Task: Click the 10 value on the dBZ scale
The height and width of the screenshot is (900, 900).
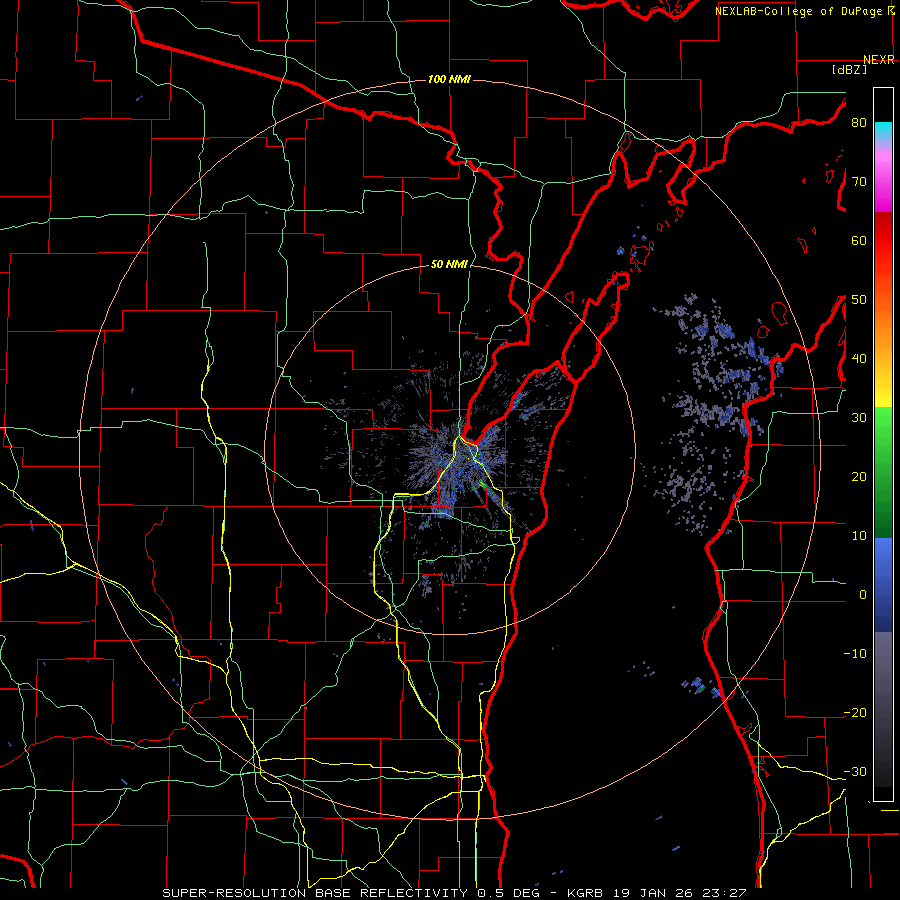Action: click(859, 536)
